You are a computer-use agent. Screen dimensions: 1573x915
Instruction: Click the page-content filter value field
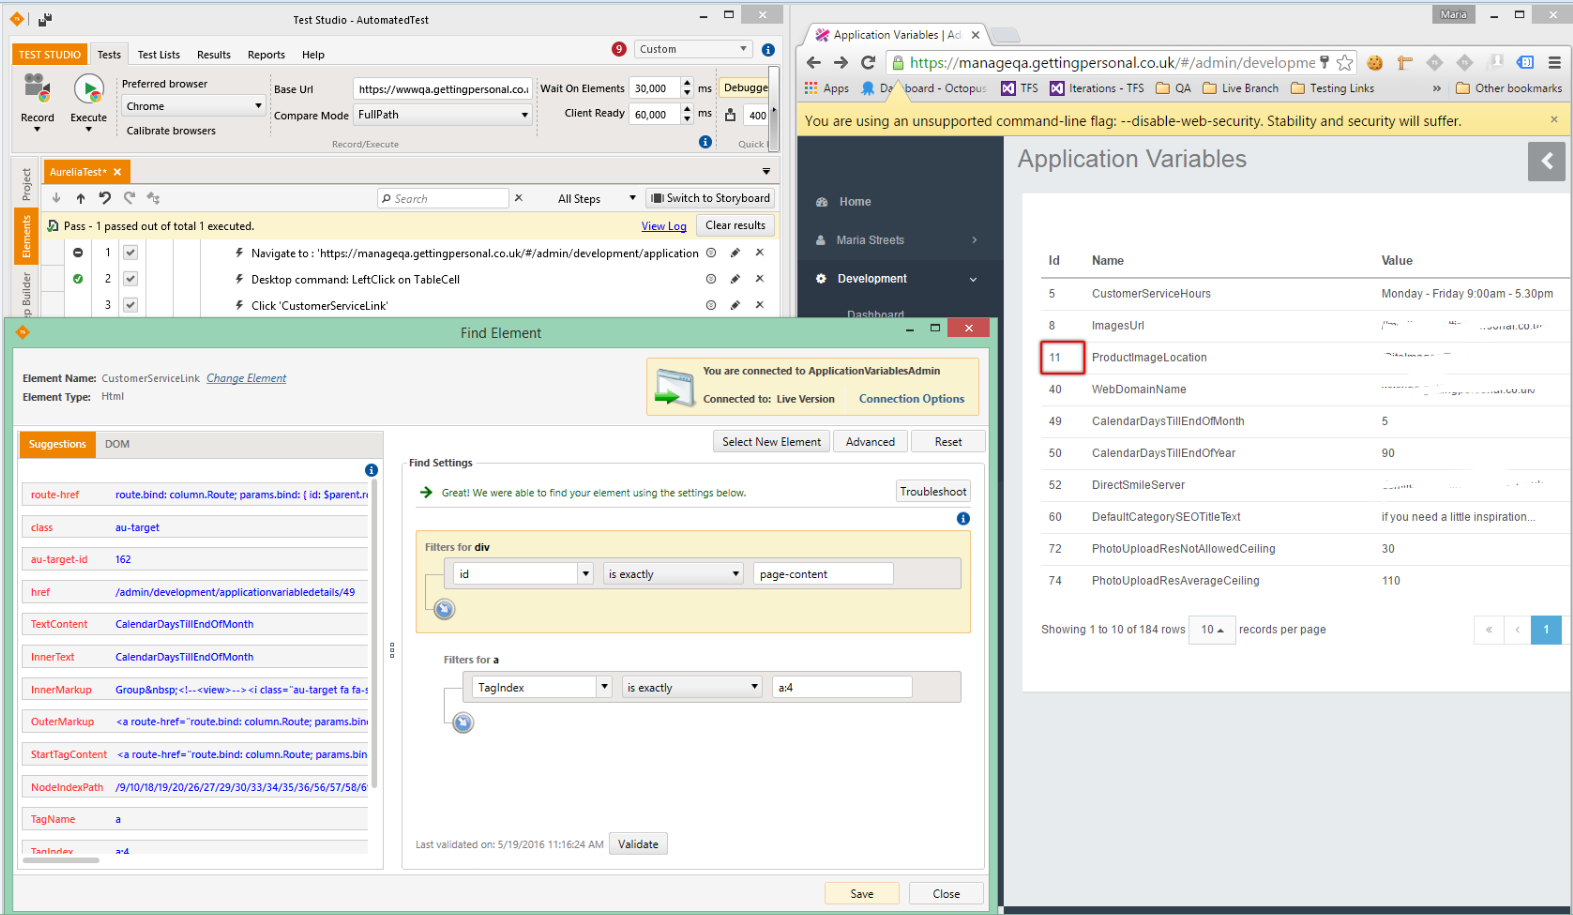822,574
